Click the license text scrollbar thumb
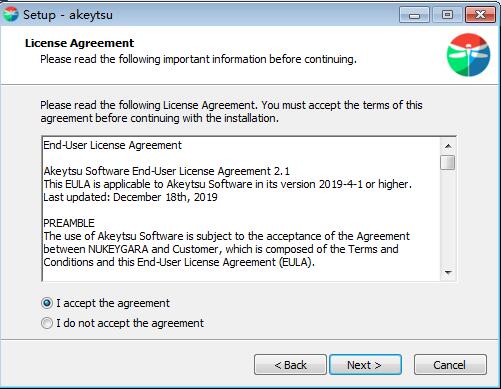Viewport: 501px width, 389px height. point(448,162)
